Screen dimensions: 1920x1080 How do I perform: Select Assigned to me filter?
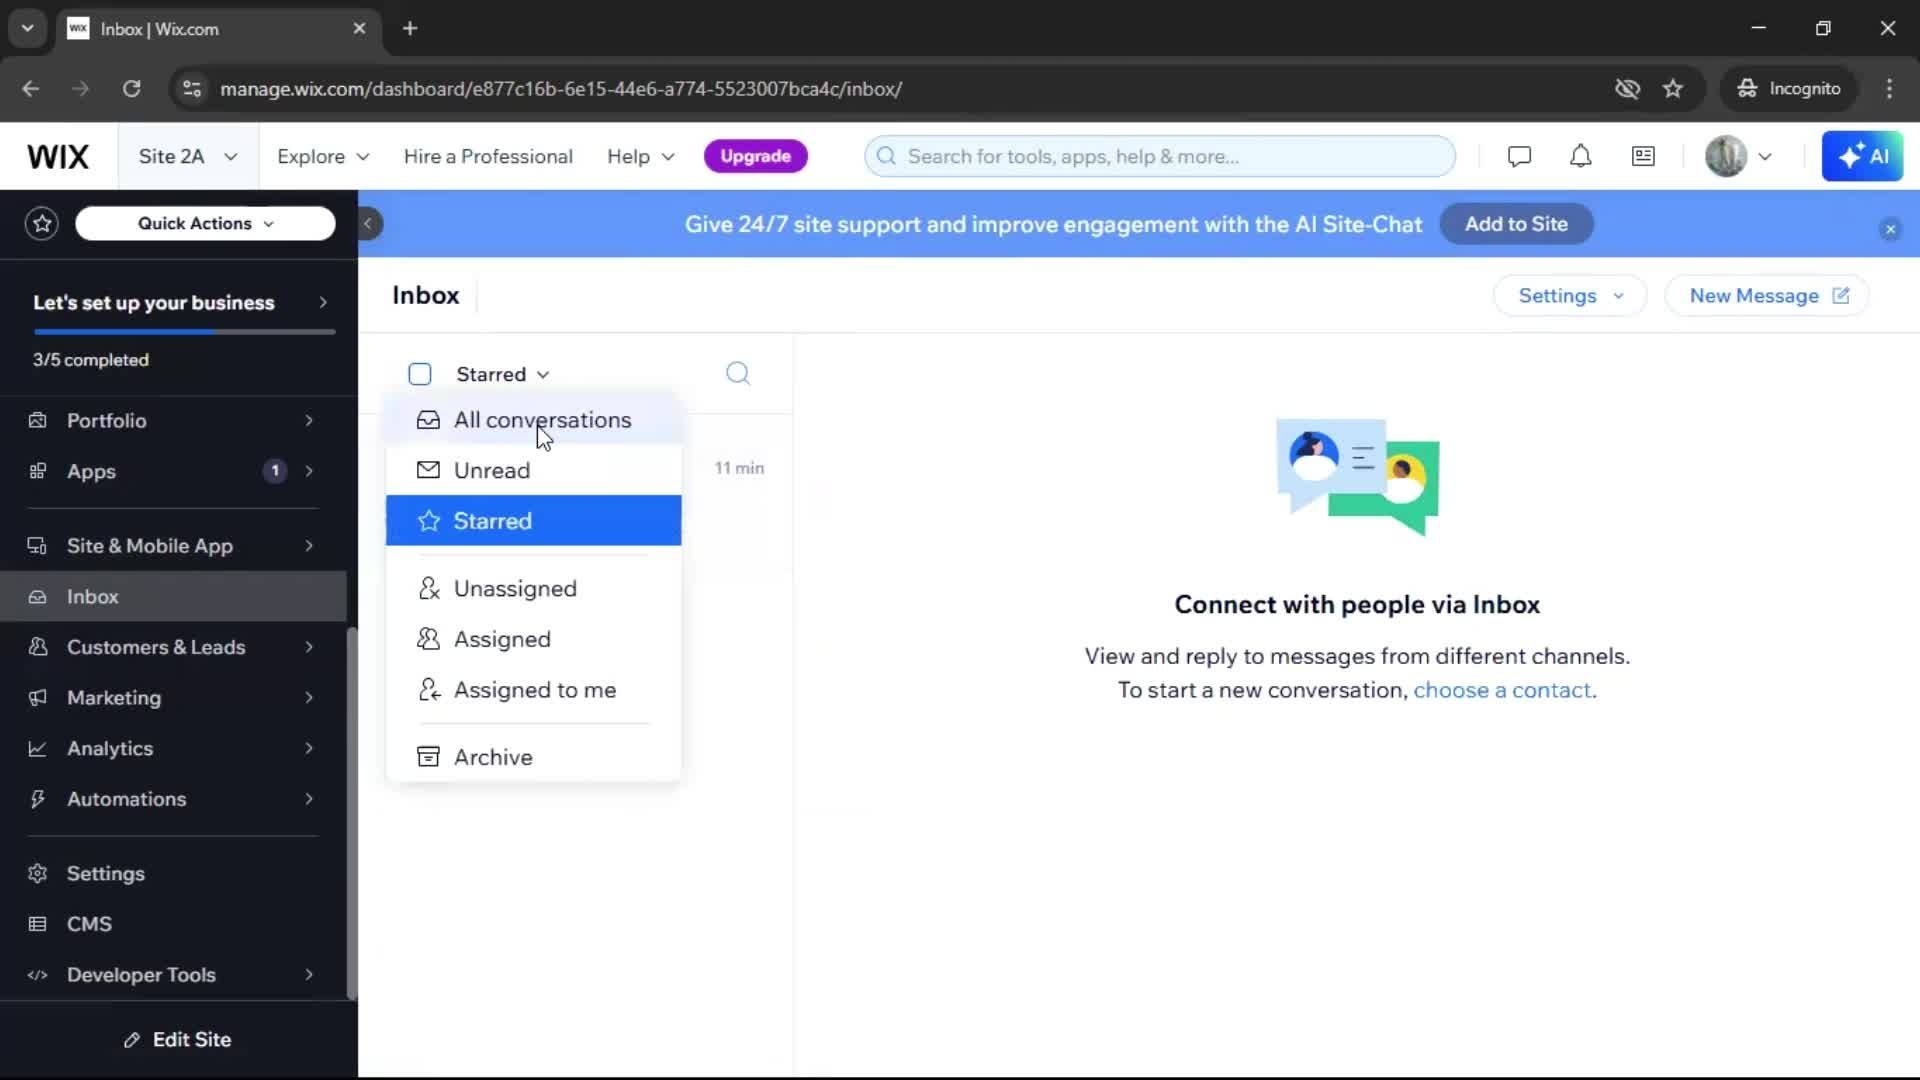(534, 690)
